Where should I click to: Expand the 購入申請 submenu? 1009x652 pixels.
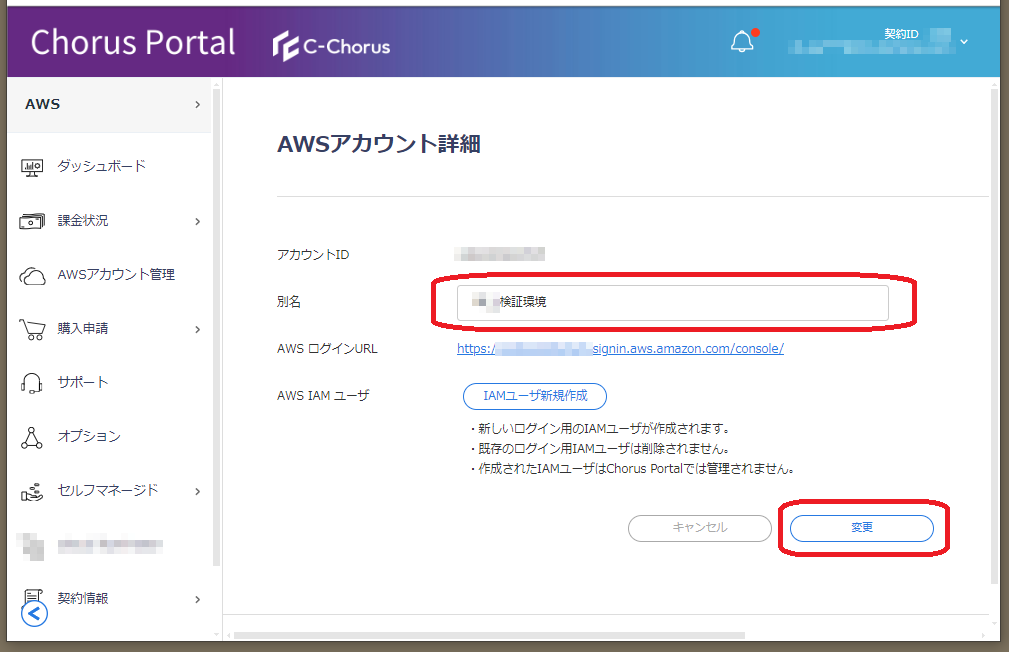coord(197,329)
